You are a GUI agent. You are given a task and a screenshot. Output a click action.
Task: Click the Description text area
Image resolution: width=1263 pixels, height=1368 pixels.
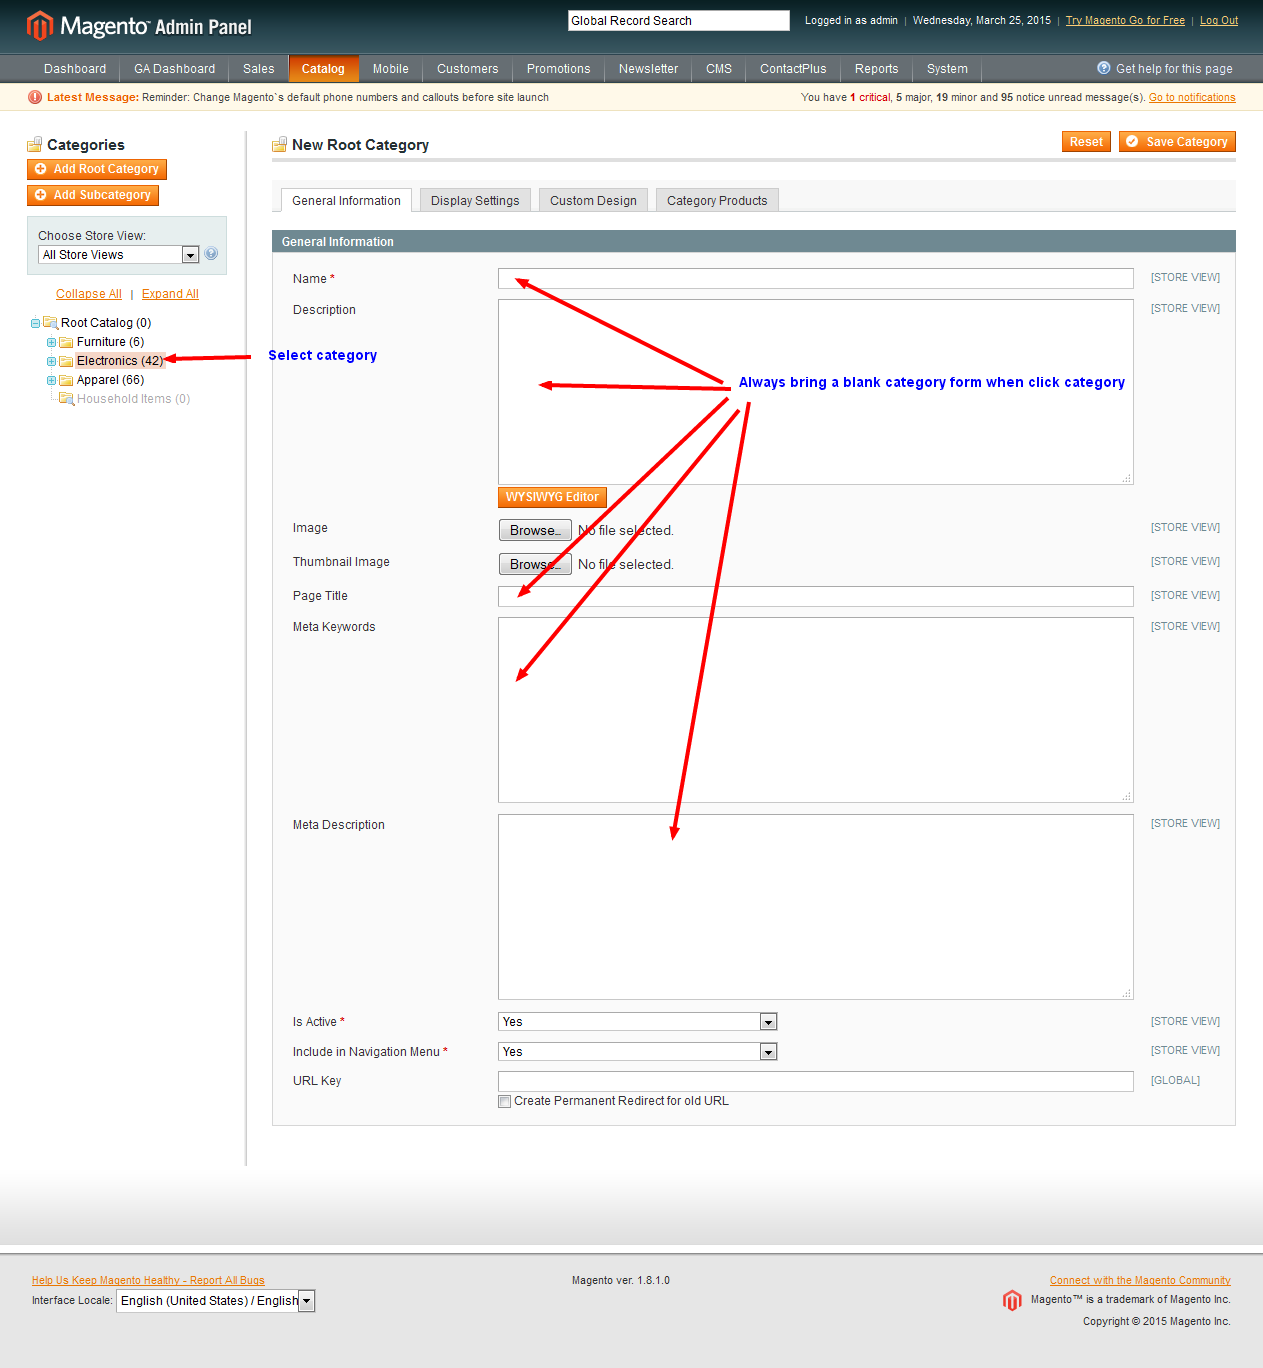[x=816, y=392]
